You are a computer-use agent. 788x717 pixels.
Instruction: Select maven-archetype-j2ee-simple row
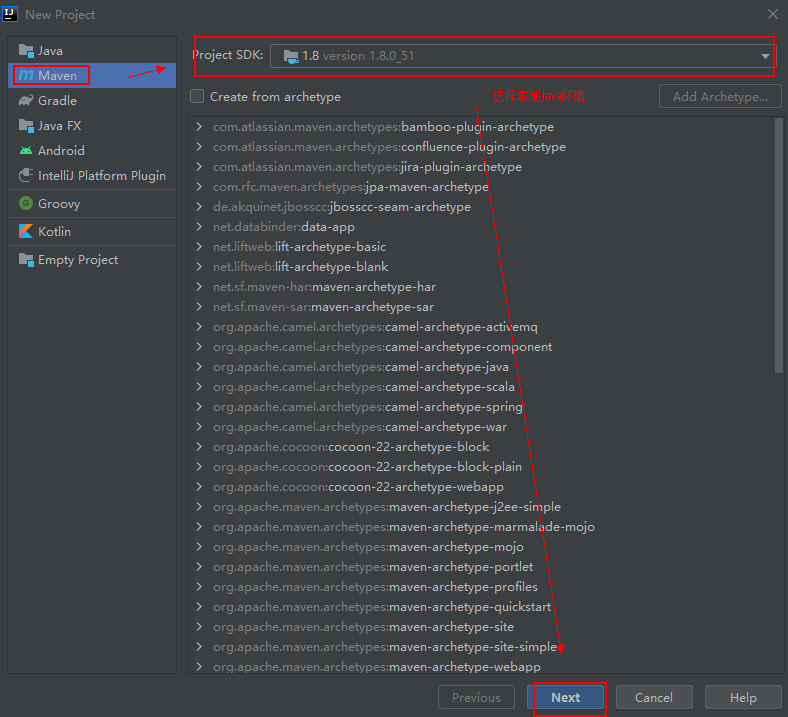482,506
